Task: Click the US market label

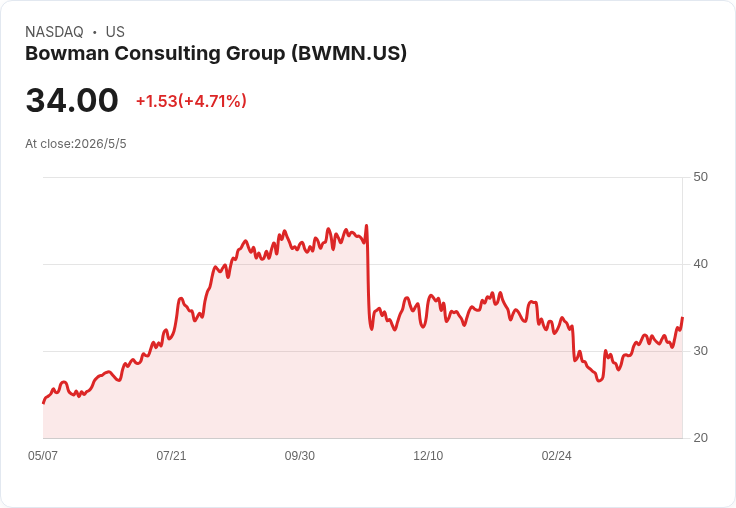Action: coord(115,32)
